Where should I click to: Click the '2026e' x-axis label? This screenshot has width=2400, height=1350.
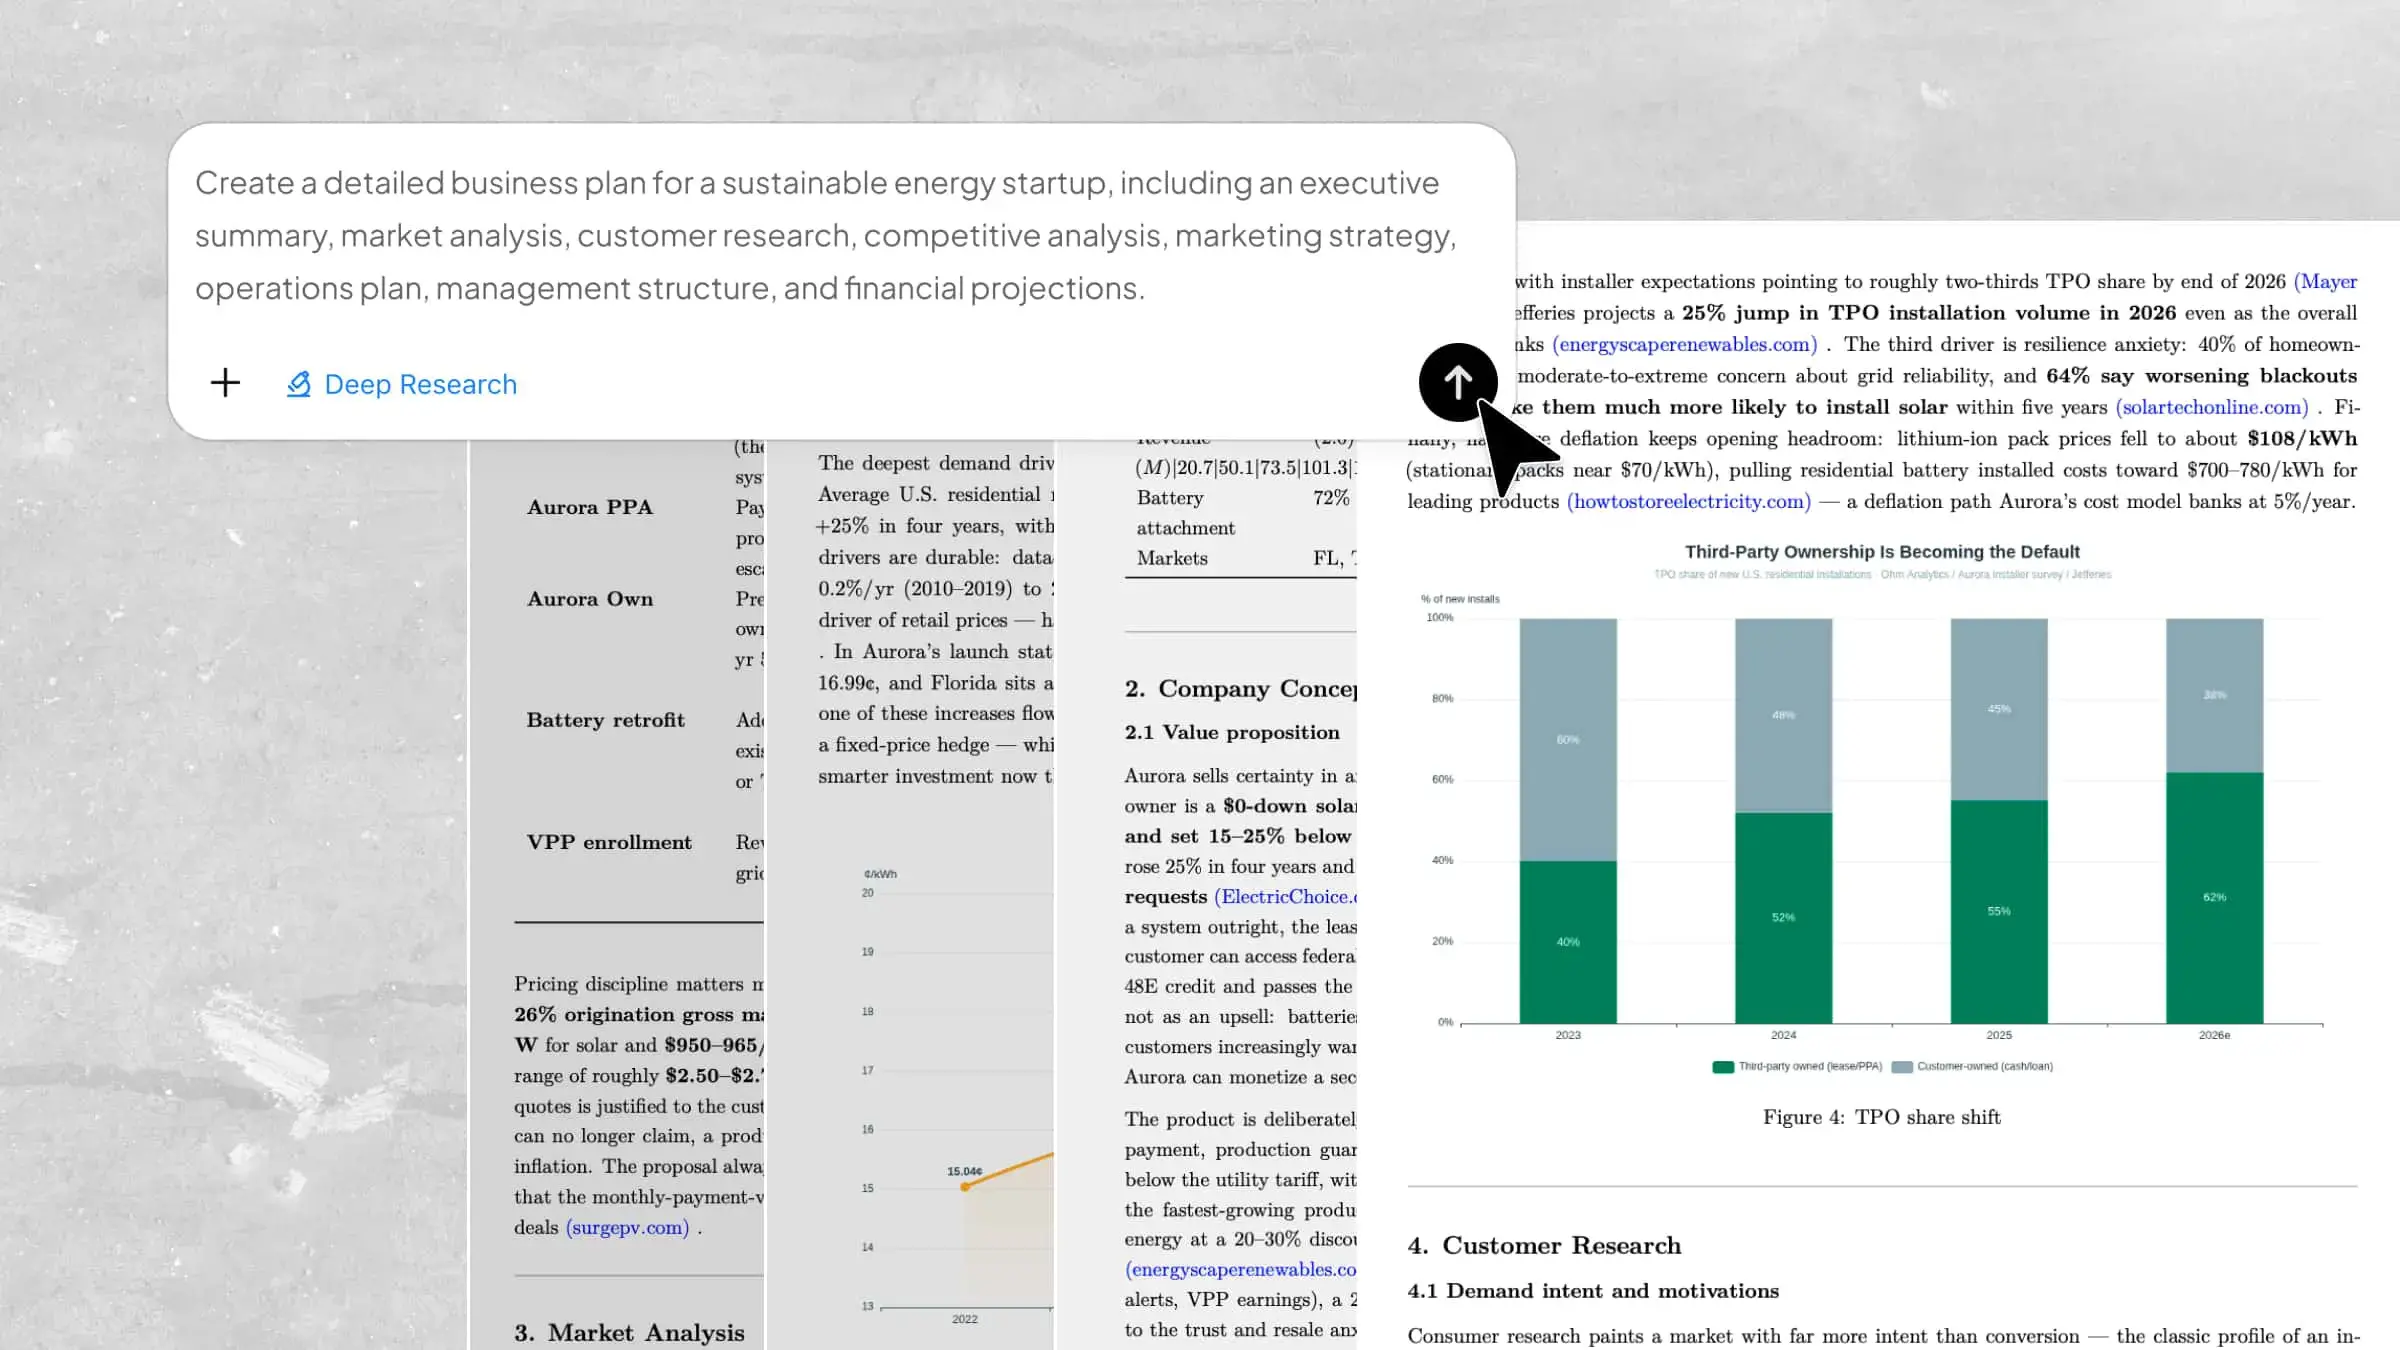pos(2214,1035)
